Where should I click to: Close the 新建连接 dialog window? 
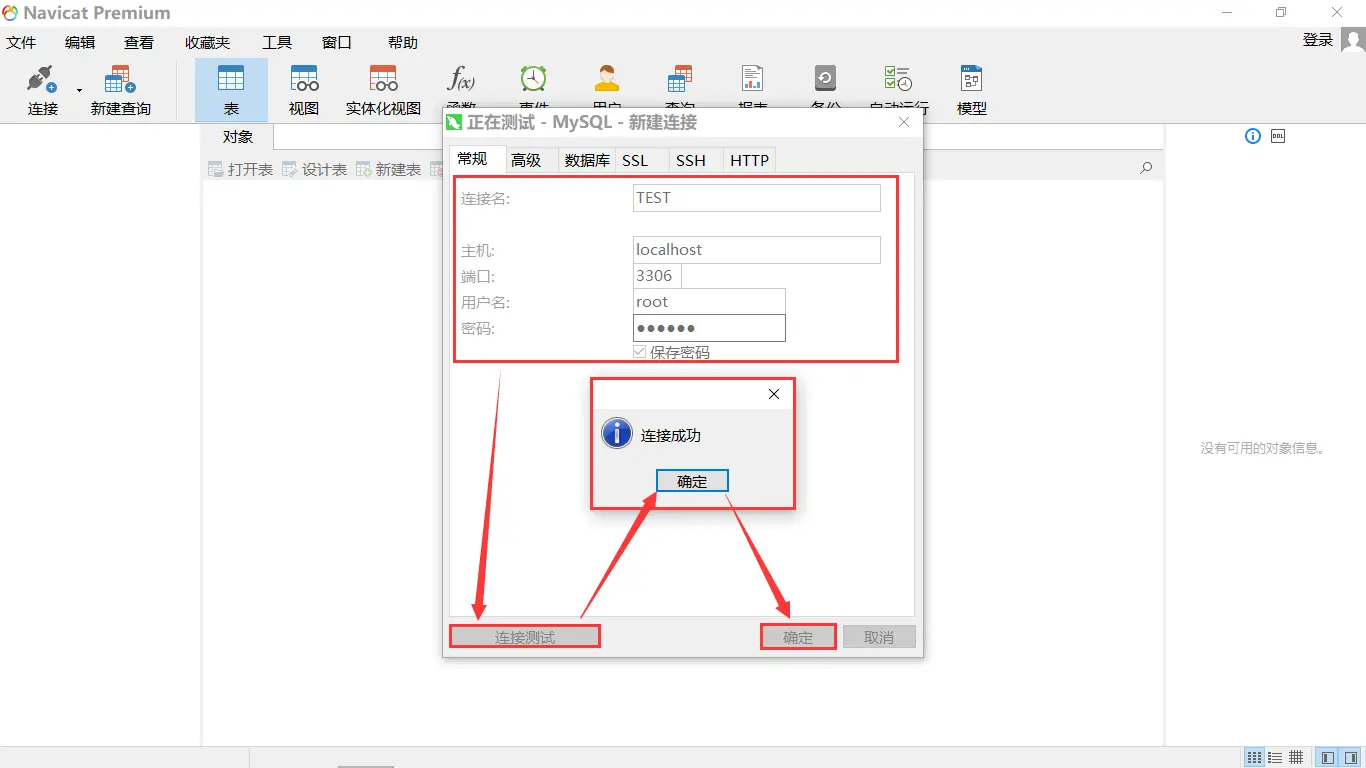click(904, 122)
